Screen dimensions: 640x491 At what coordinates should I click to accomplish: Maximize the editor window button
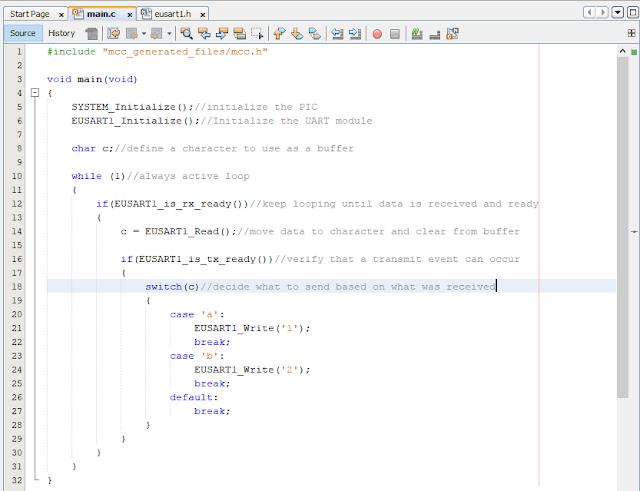pyautogui.click(x=632, y=13)
